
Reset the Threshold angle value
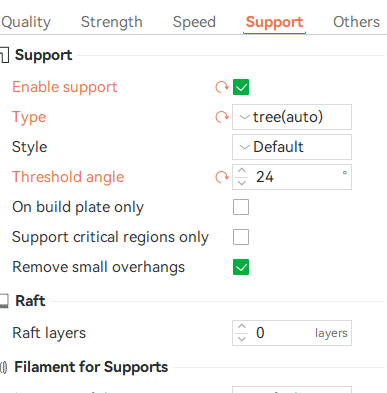point(222,177)
